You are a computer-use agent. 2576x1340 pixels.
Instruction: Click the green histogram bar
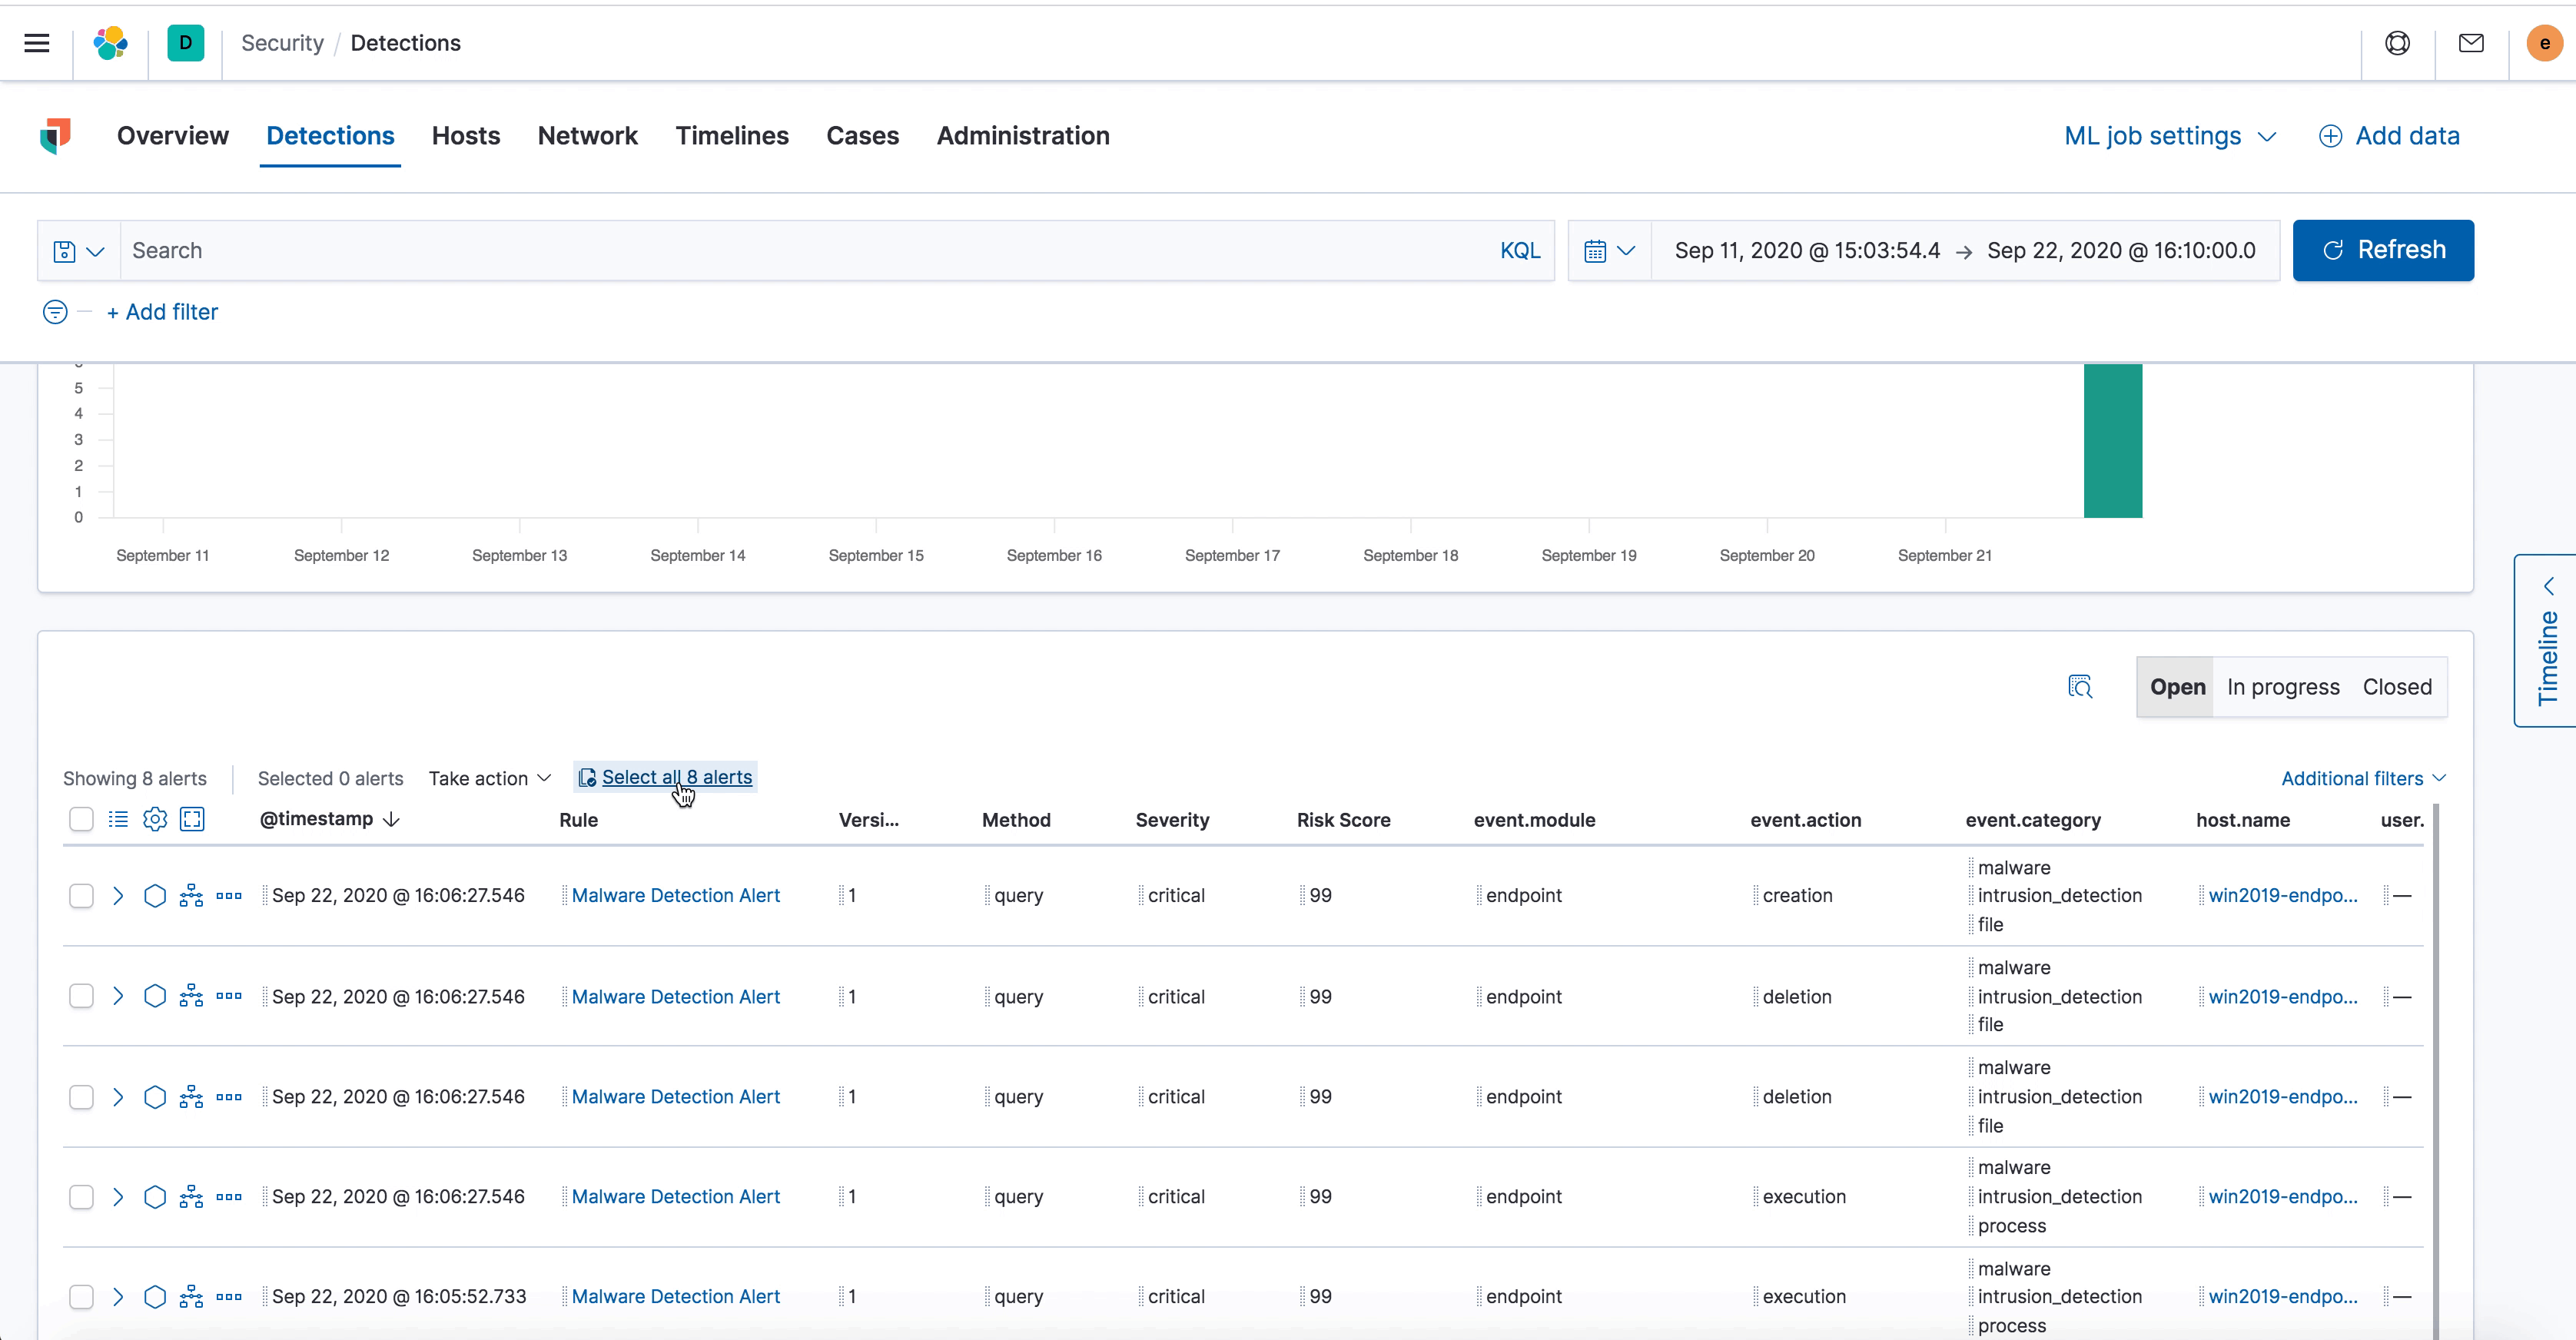click(2112, 441)
